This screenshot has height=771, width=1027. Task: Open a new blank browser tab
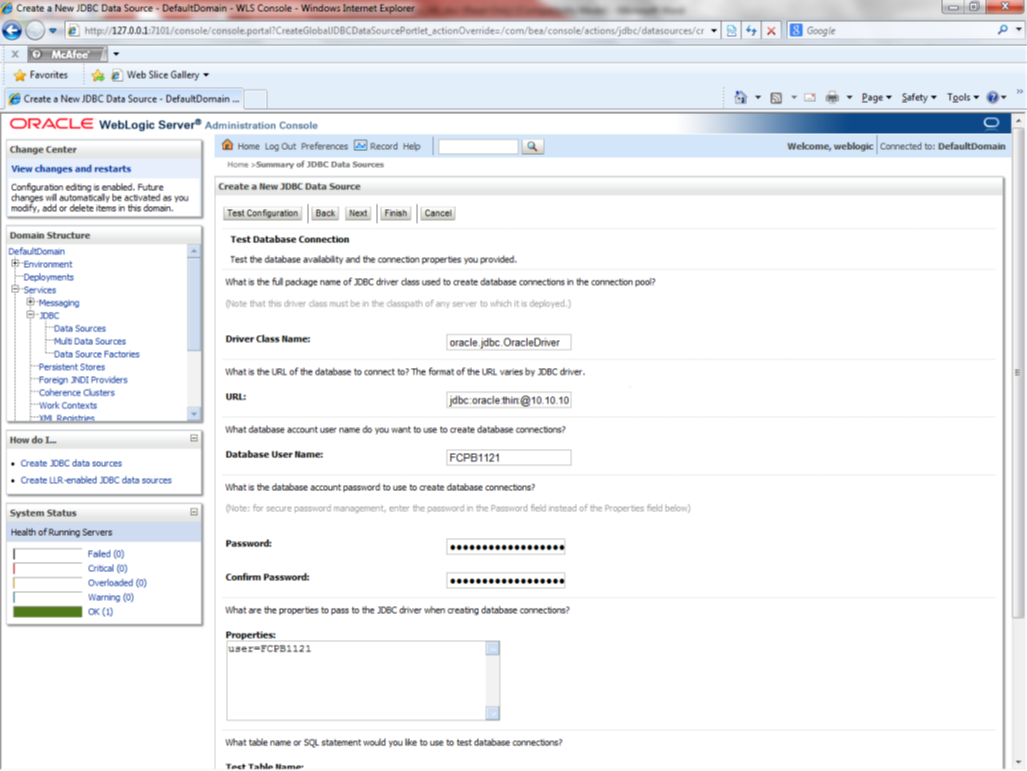[255, 100]
